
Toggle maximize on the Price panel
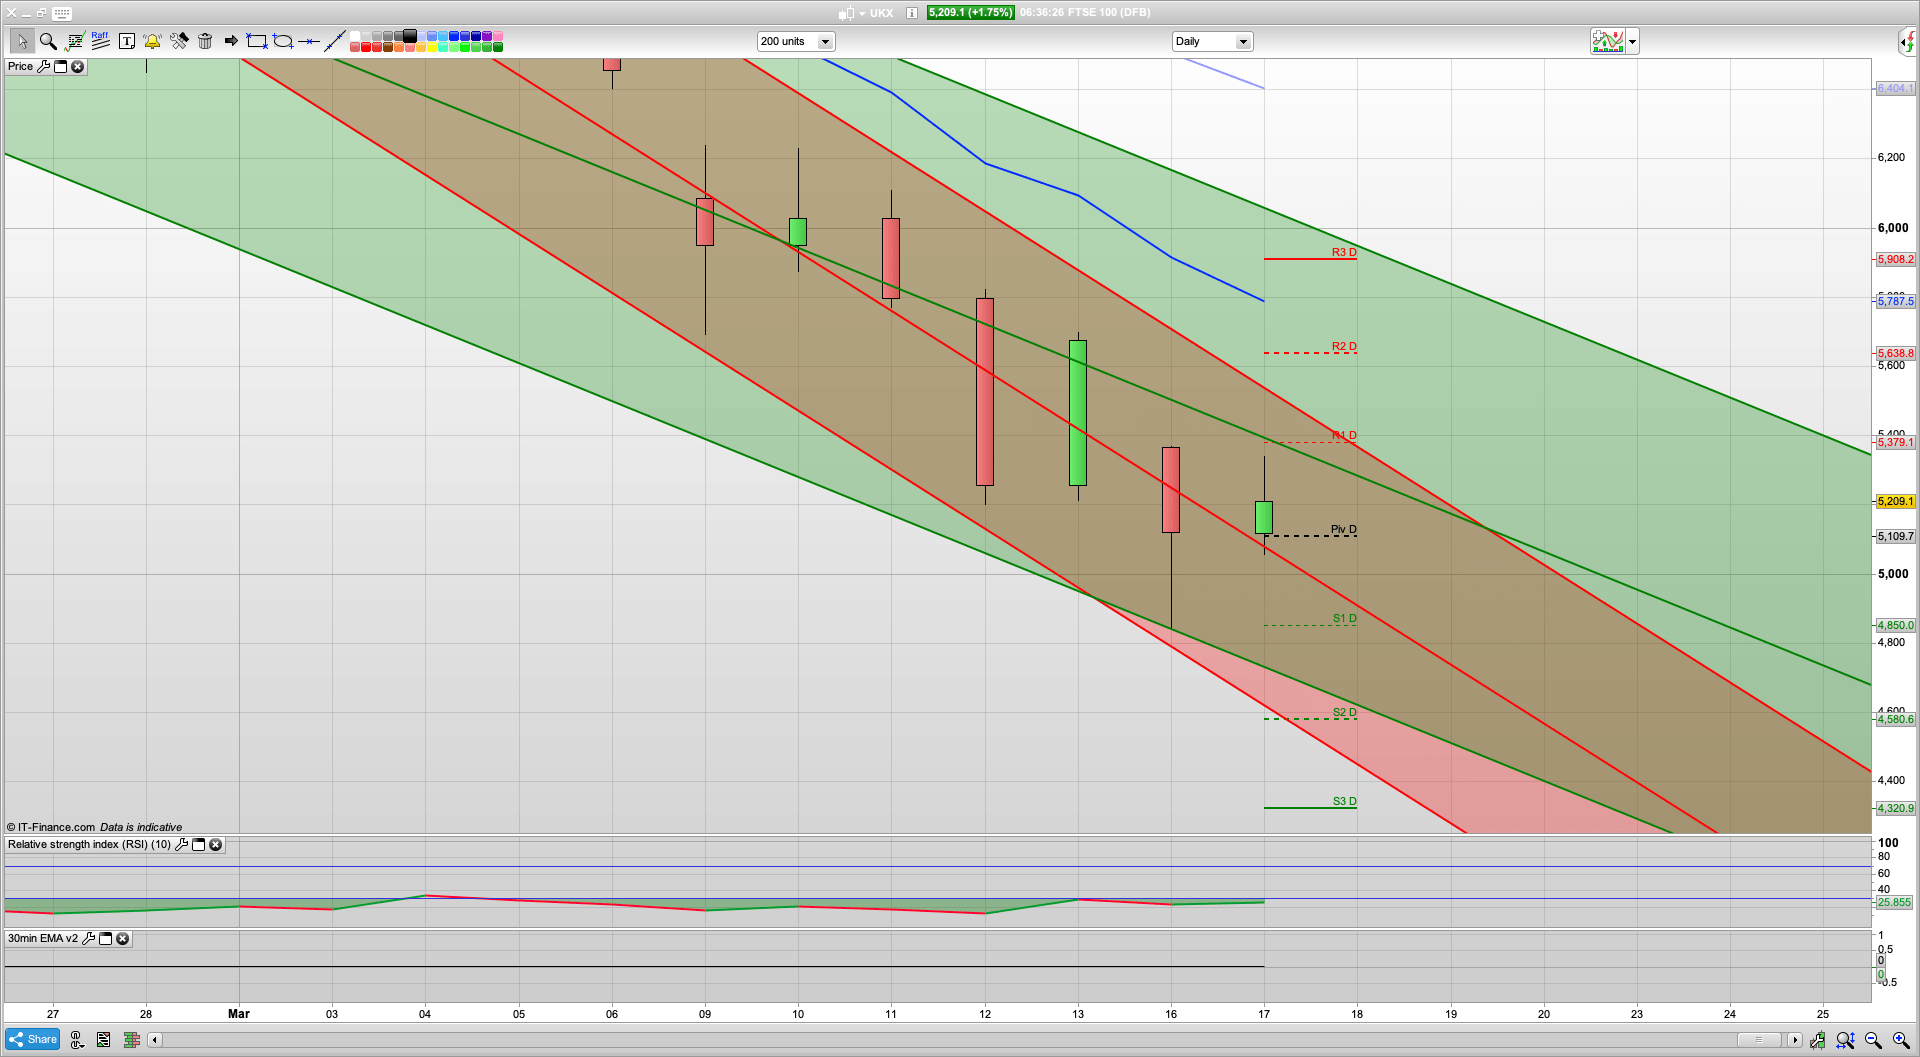60,67
